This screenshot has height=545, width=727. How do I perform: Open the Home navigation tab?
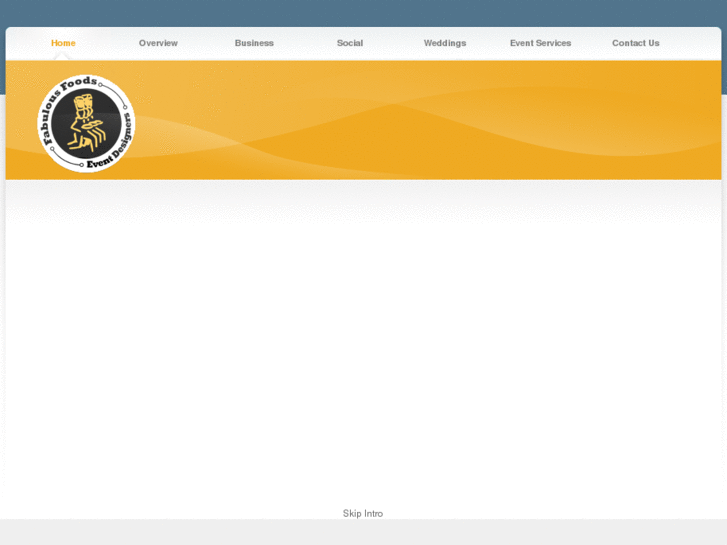[x=63, y=43]
